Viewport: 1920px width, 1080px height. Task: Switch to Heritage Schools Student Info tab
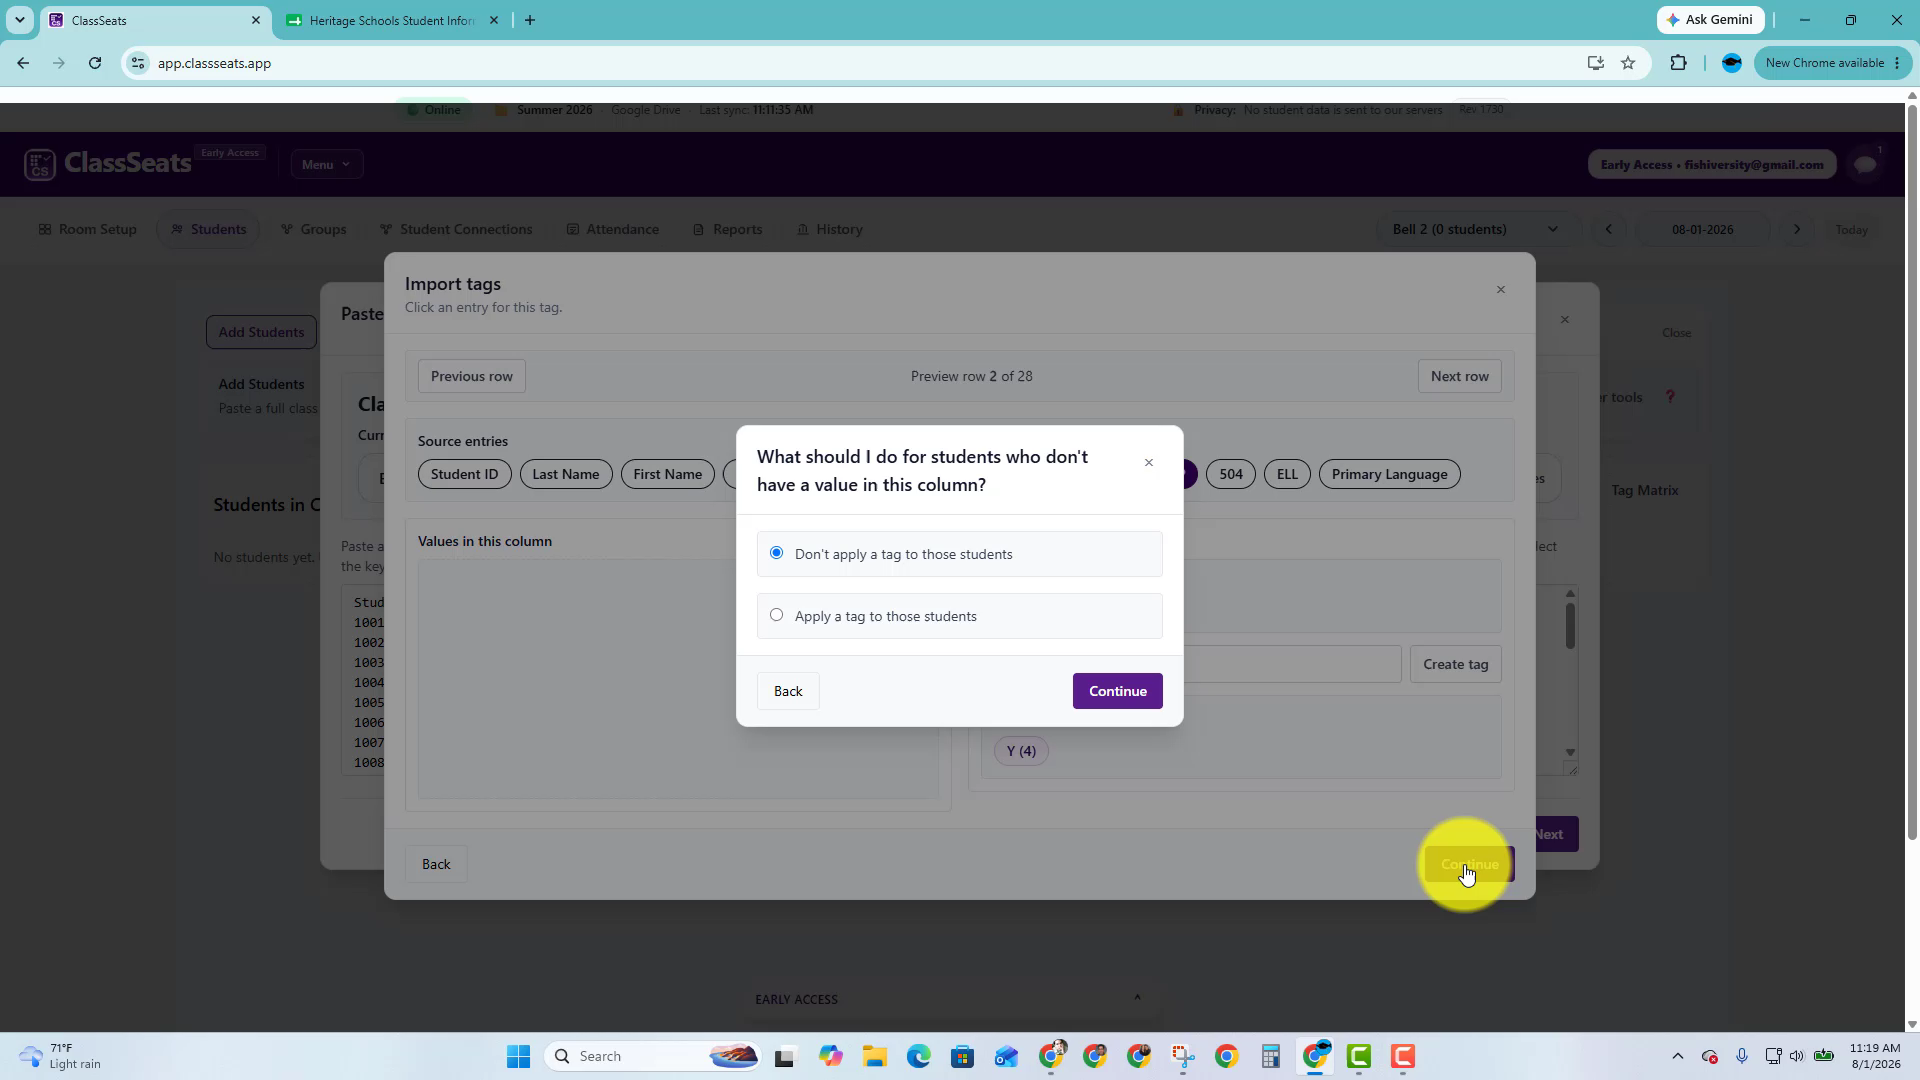point(392,20)
